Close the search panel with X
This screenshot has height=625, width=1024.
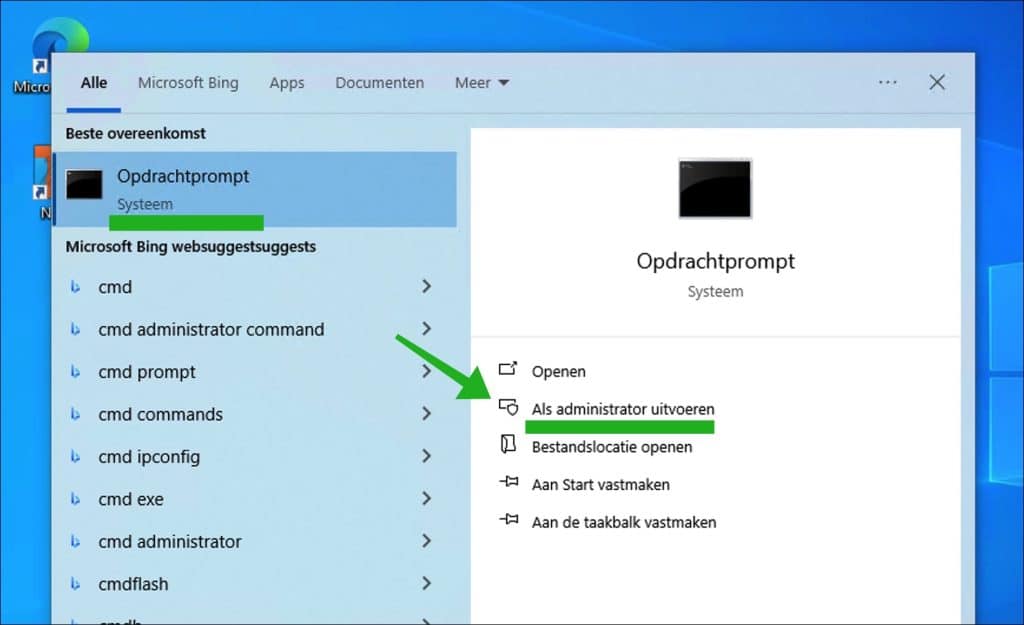937,82
